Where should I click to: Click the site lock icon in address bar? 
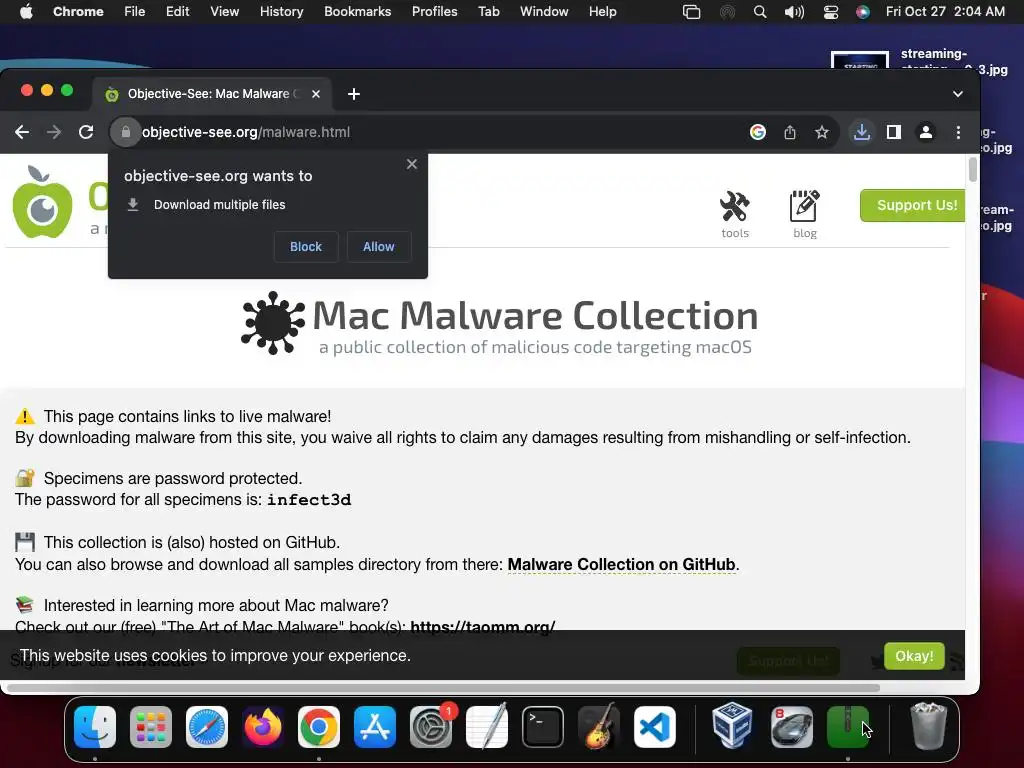125,132
